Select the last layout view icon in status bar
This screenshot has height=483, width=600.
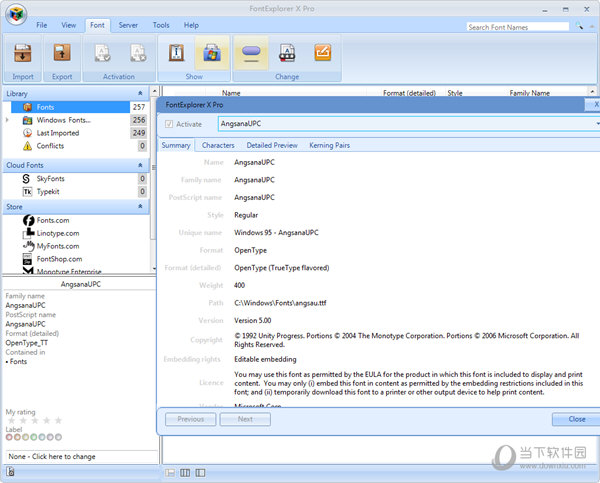tap(200, 473)
